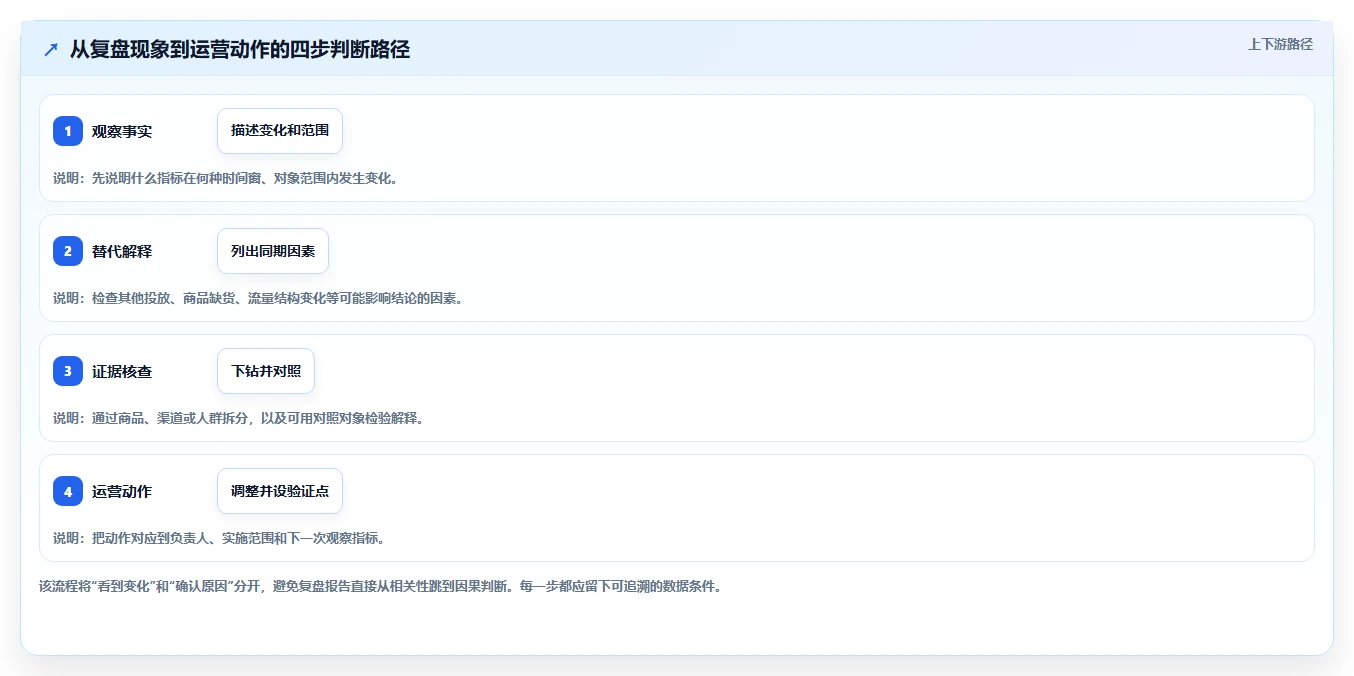
Task: Click the 调整并设验证点 button
Action: click(x=280, y=491)
